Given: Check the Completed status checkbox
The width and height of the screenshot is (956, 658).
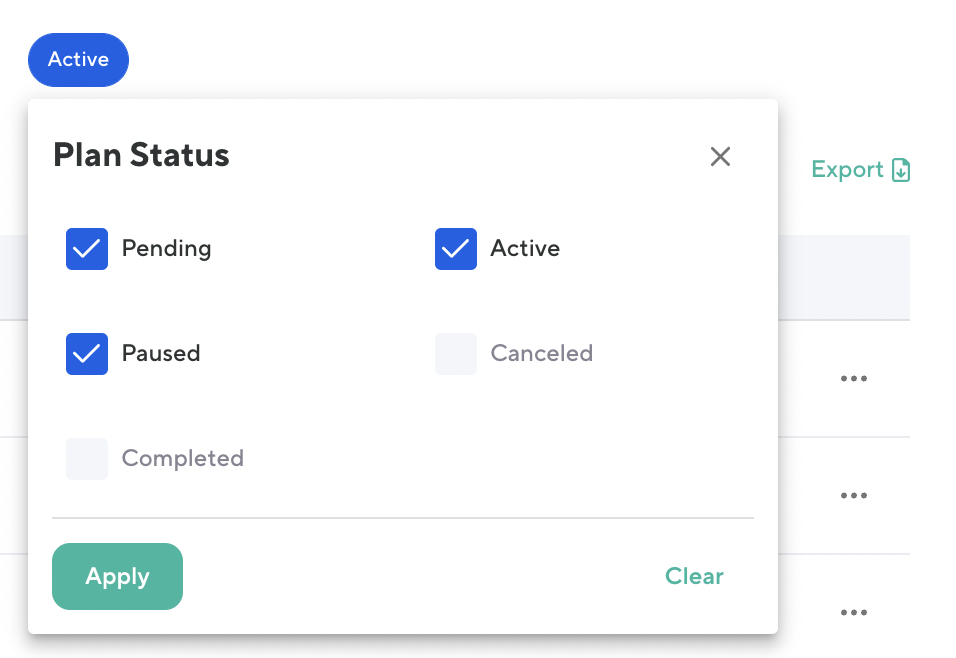Looking at the screenshot, I should [87, 459].
